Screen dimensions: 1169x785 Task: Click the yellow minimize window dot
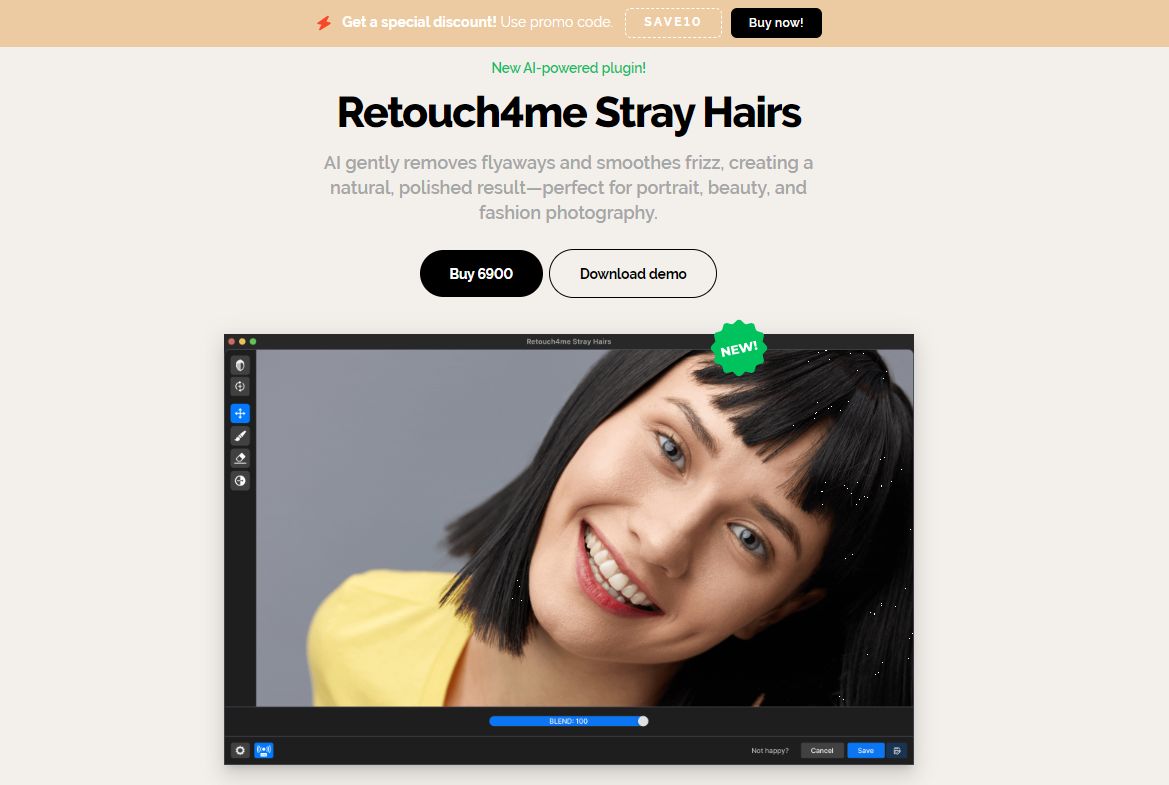242,341
